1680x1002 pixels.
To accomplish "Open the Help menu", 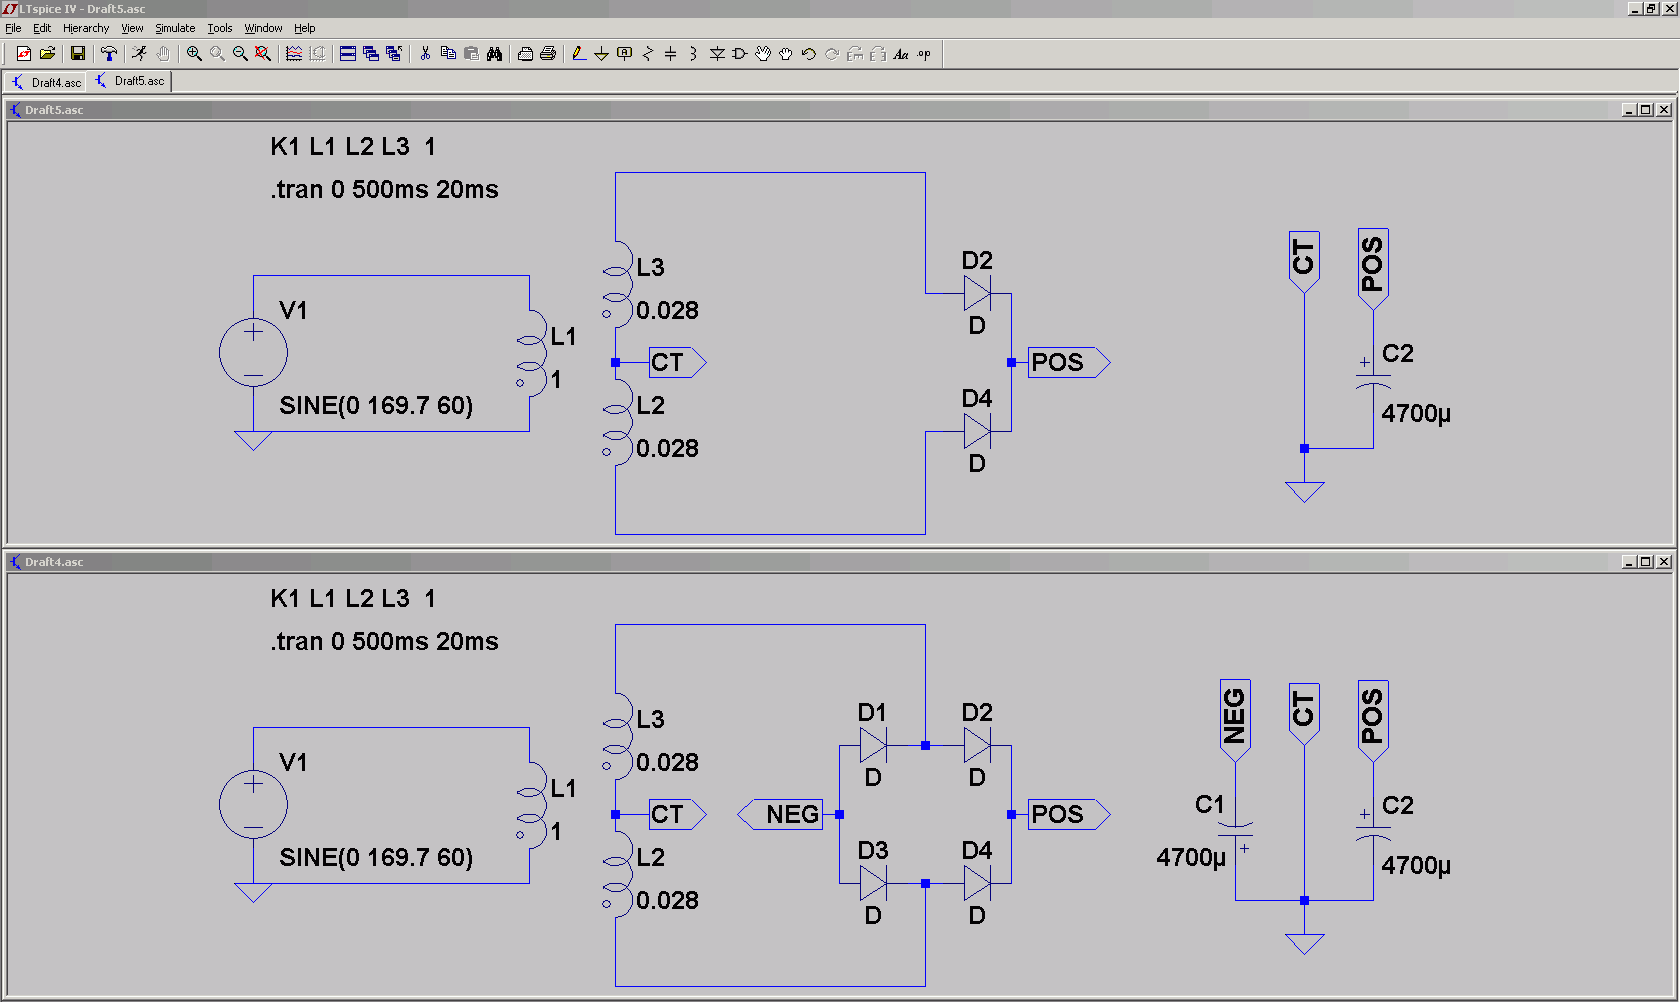I will point(305,28).
